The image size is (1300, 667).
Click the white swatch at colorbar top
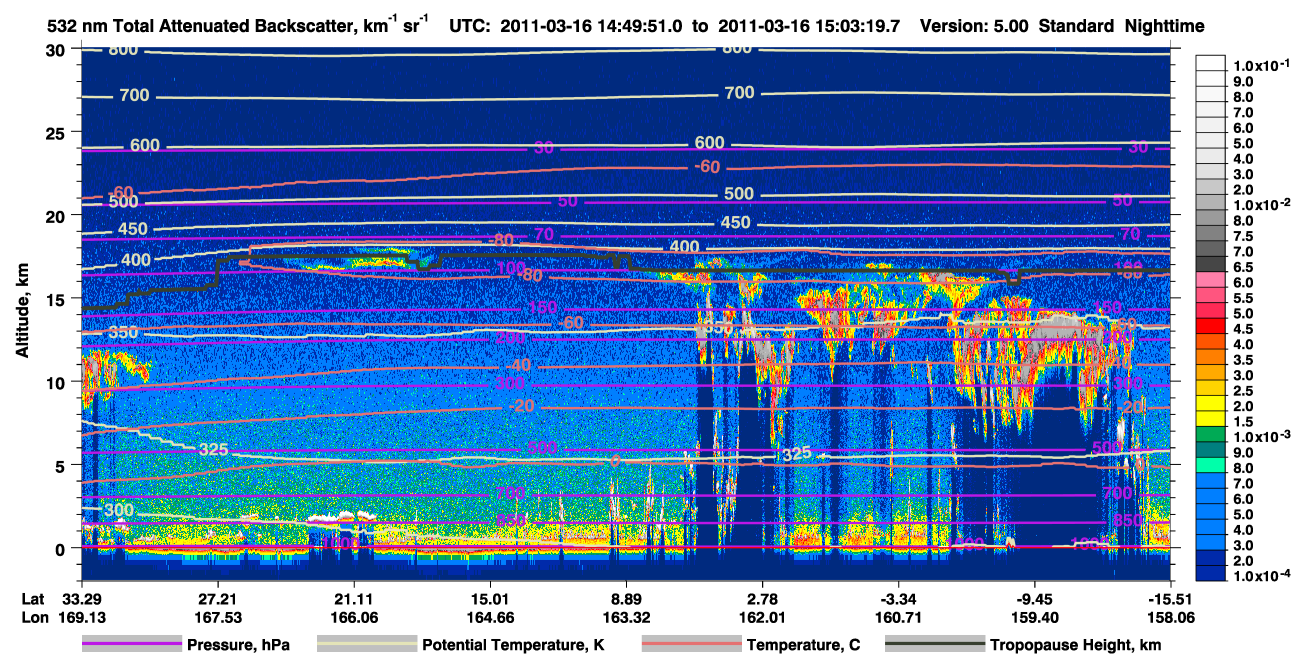[1211, 63]
